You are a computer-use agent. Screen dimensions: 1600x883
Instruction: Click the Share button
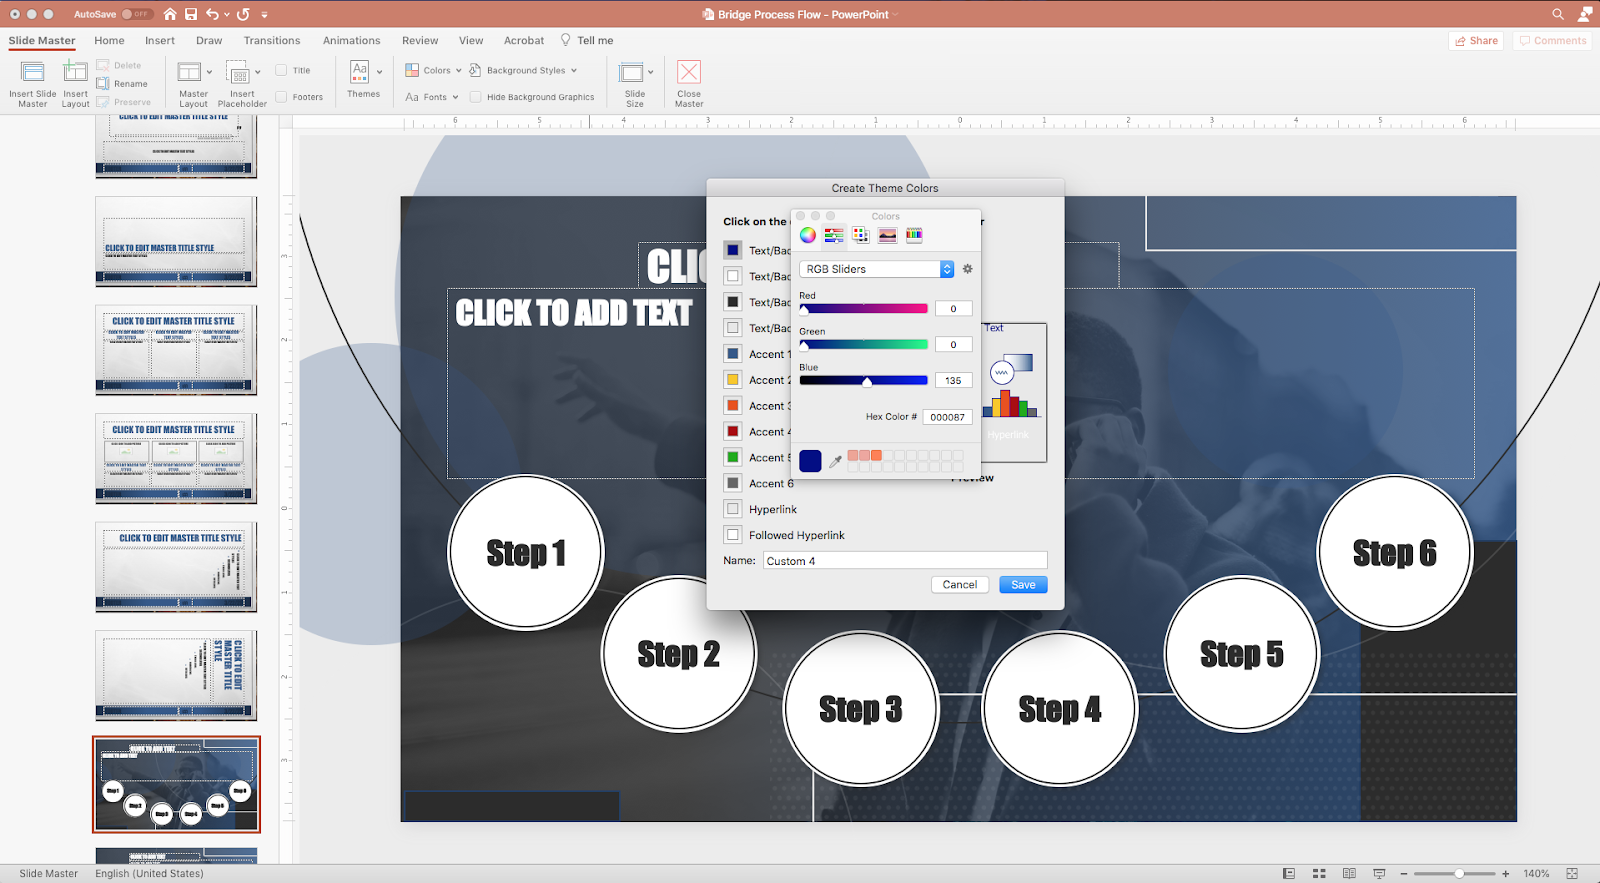[1476, 41]
